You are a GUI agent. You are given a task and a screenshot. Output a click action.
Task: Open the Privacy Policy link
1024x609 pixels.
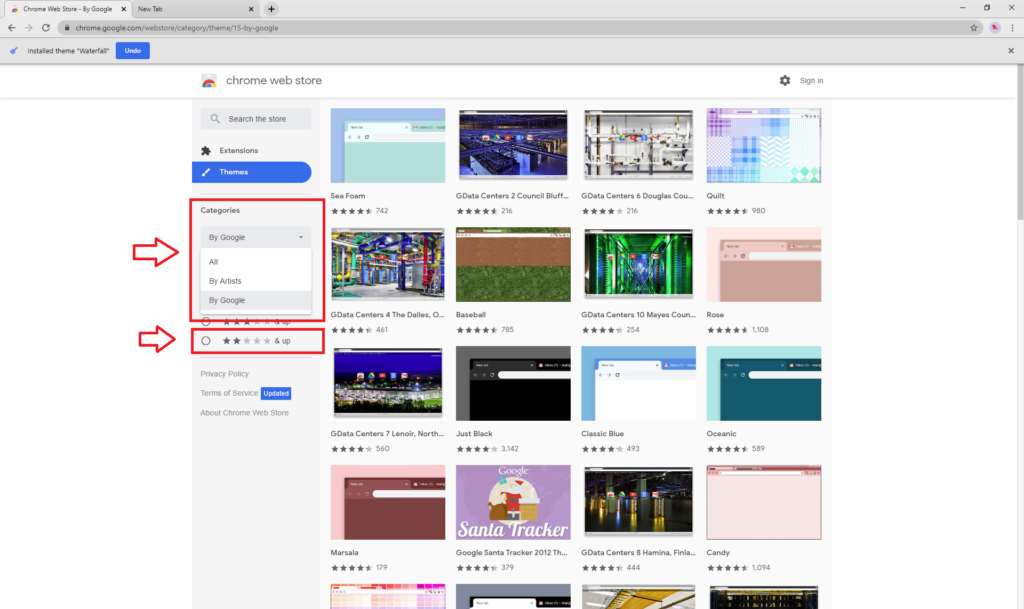pos(225,373)
